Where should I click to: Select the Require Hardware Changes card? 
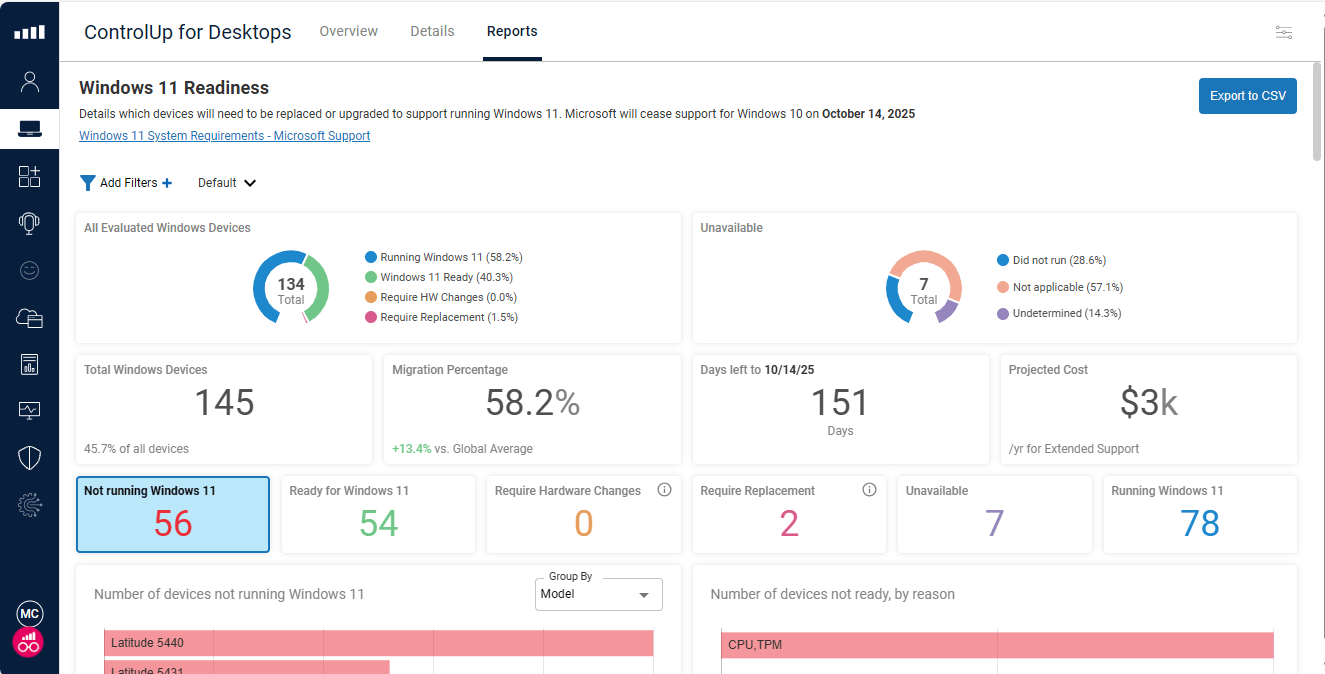584,514
